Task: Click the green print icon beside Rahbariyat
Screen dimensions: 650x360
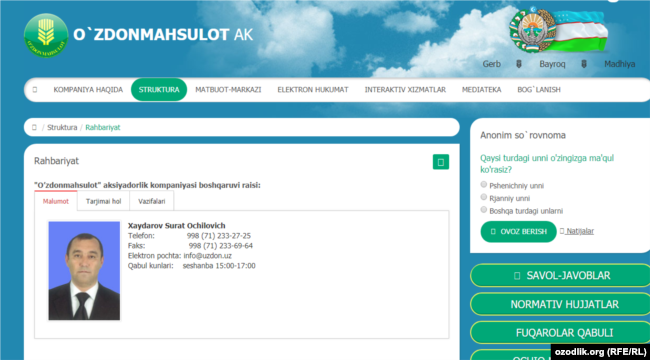Action: click(x=441, y=162)
